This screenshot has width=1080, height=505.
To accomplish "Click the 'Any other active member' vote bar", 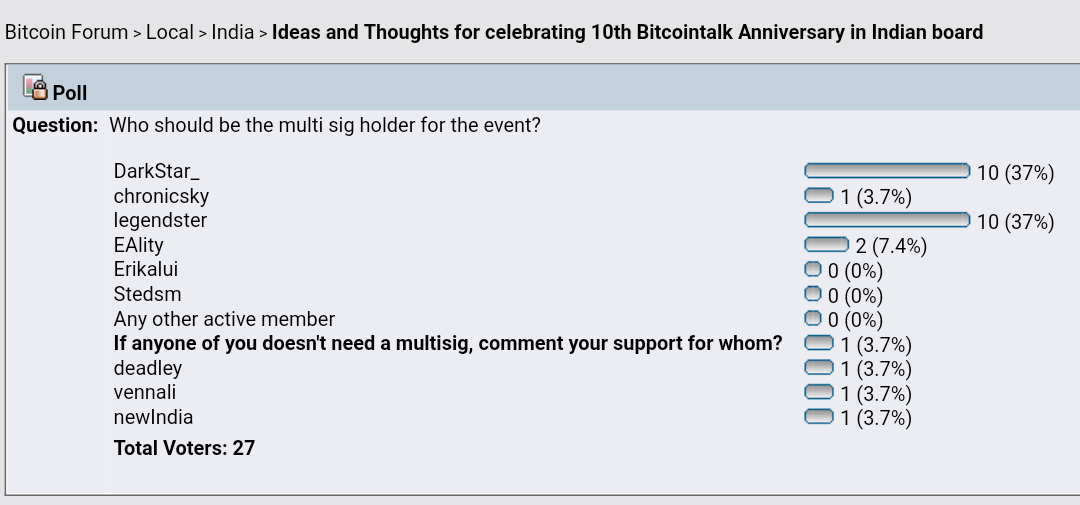I will pyautogui.click(x=813, y=318).
